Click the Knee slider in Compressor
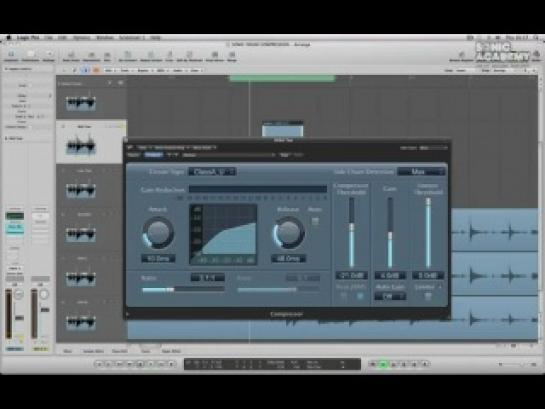 pyautogui.click(x=278, y=289)
